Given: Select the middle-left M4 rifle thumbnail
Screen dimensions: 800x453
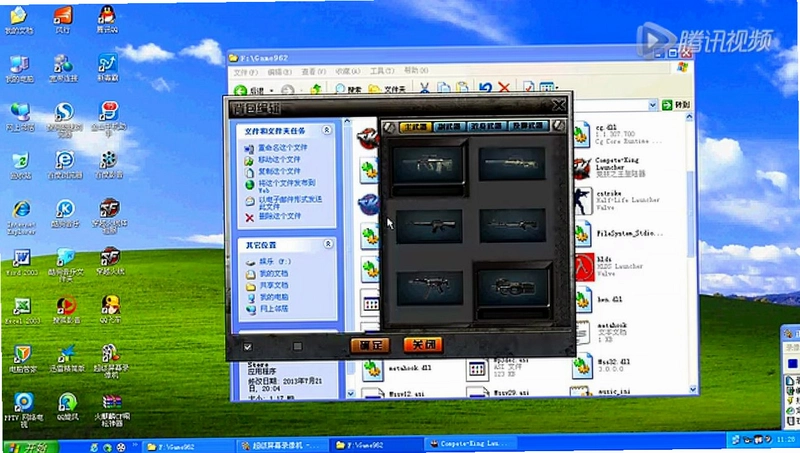Looking at the screenshot, I should [x=429, y=226].
